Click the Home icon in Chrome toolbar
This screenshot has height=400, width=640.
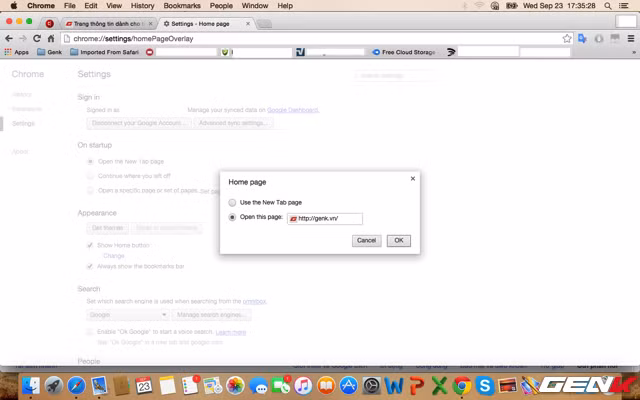[x=51, y=38]
